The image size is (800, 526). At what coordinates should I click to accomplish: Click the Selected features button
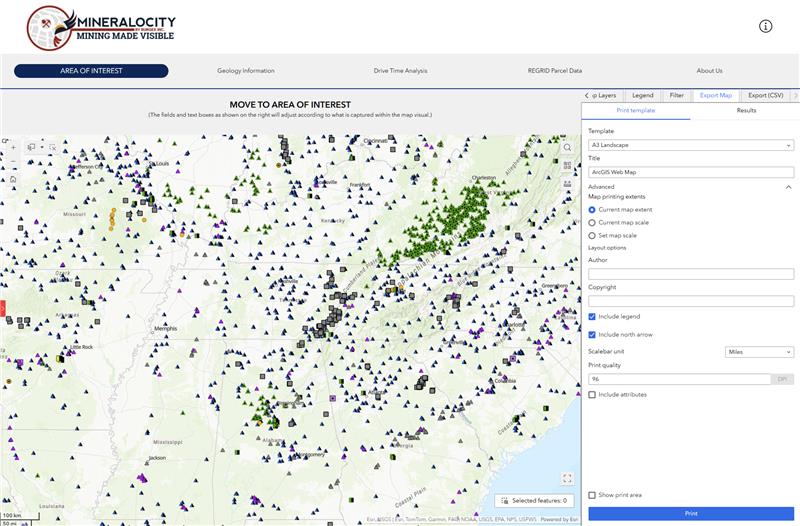(x=534, y=500)
